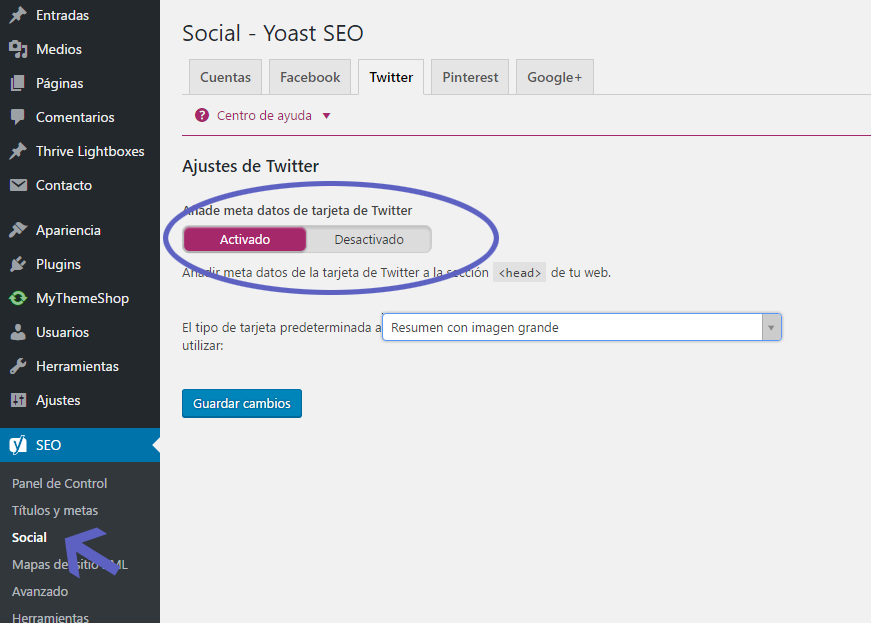The width and height of the screenshot is (871, 623).
Task: Click Guardar cambios button
Action: (x=242, y=403)
